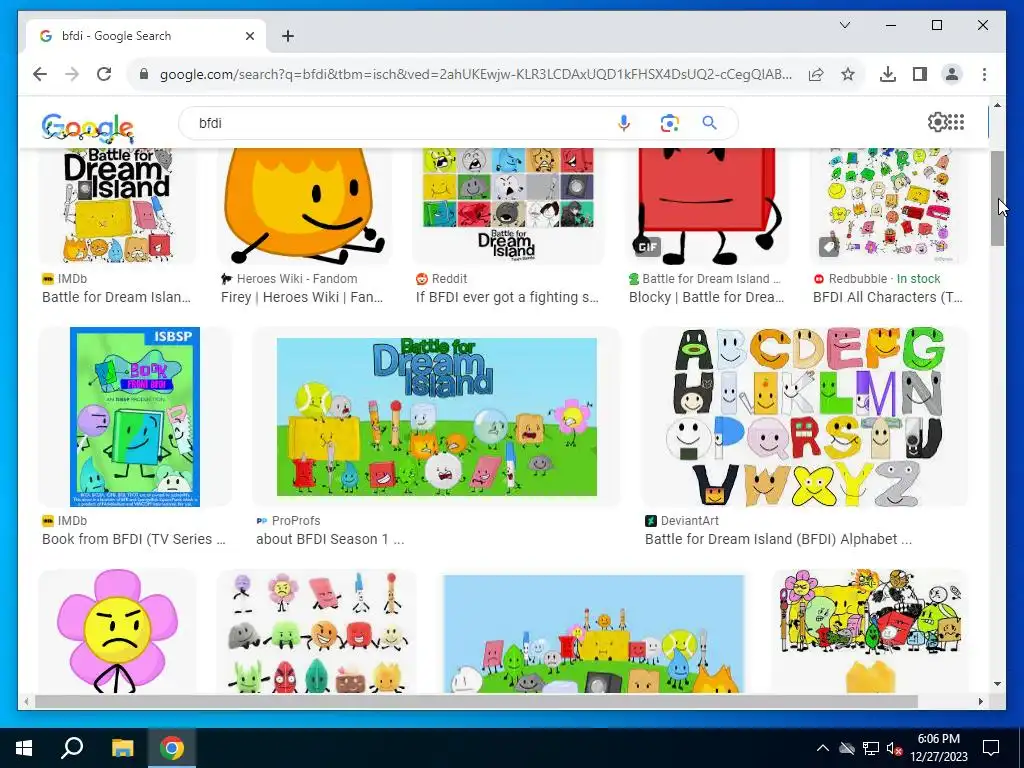This screenshot has height=768, width=1024.
Task: Select Battle for Dream Island meadow thumbnail
Action: (436, 417)
